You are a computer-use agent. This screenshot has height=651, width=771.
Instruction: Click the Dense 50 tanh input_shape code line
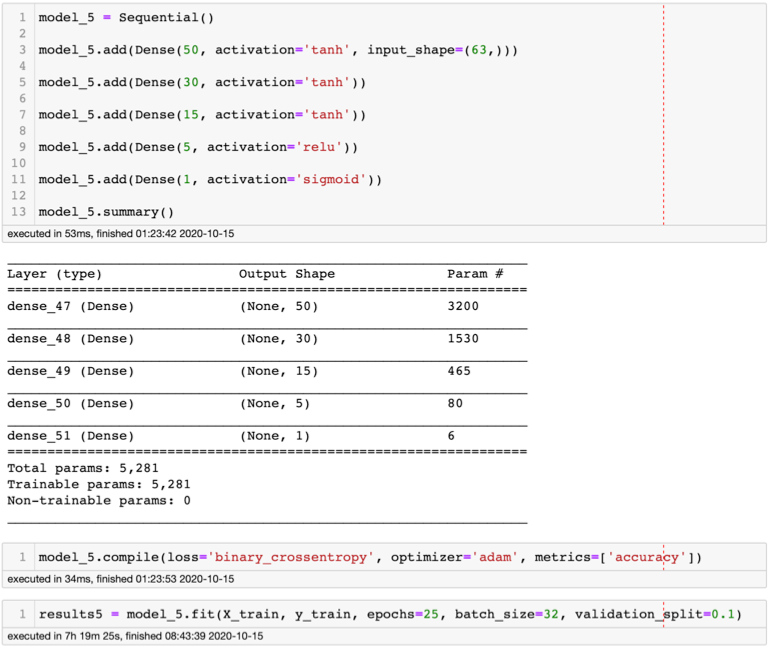(278, 50)
